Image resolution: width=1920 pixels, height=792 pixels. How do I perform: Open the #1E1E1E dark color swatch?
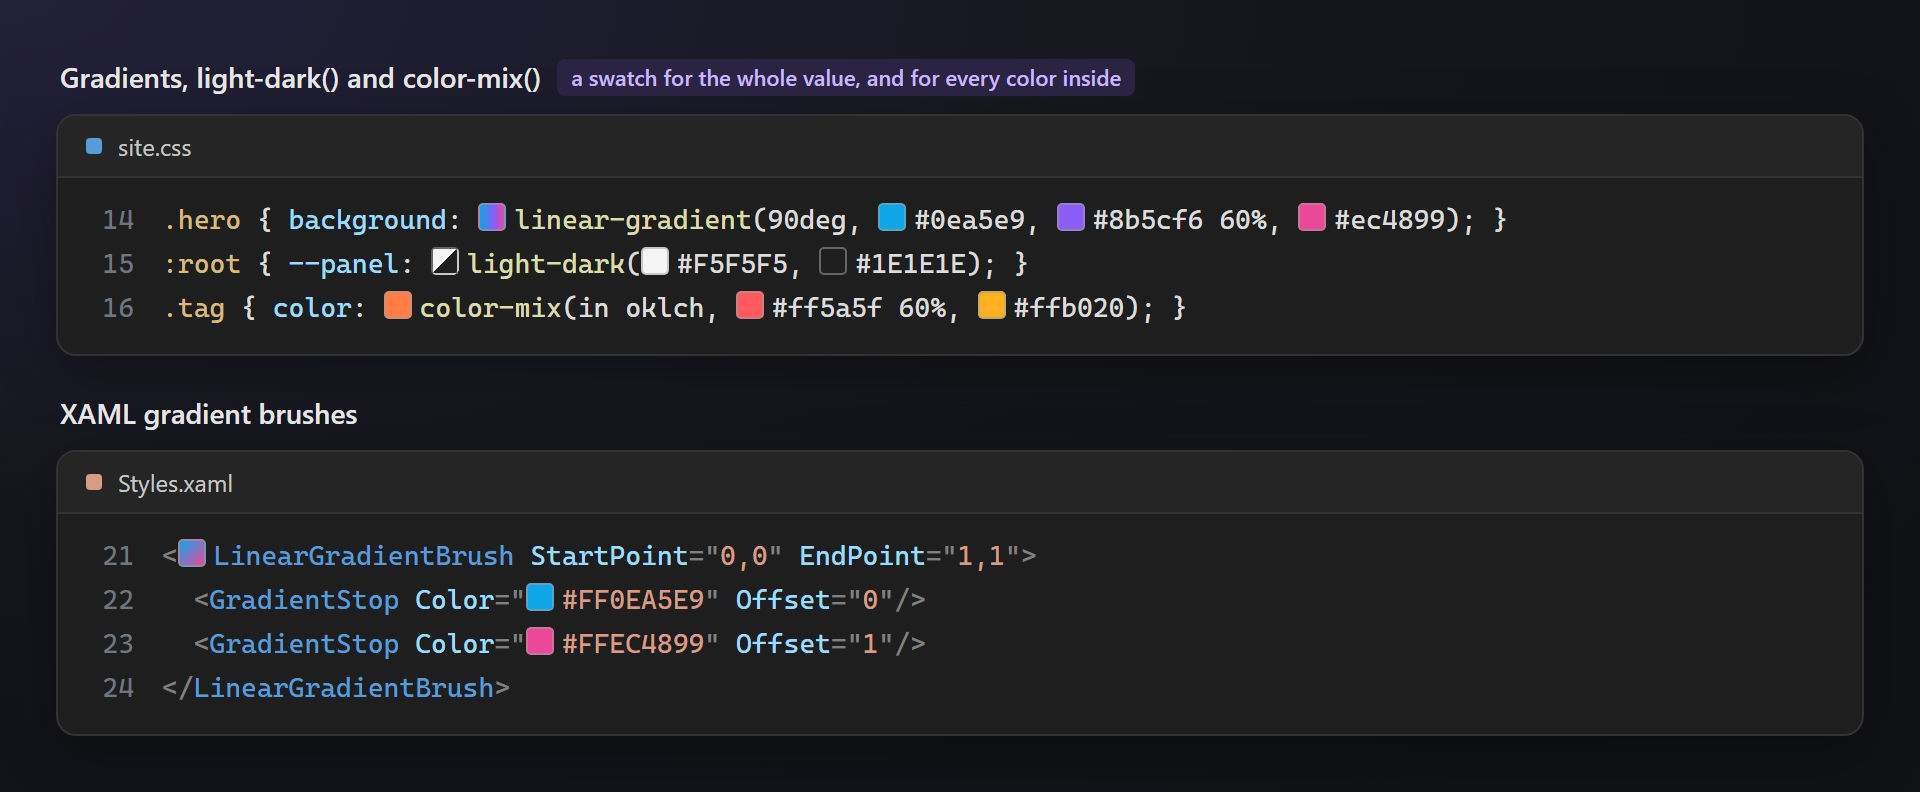pyautogui.click(x=833, y=261)
